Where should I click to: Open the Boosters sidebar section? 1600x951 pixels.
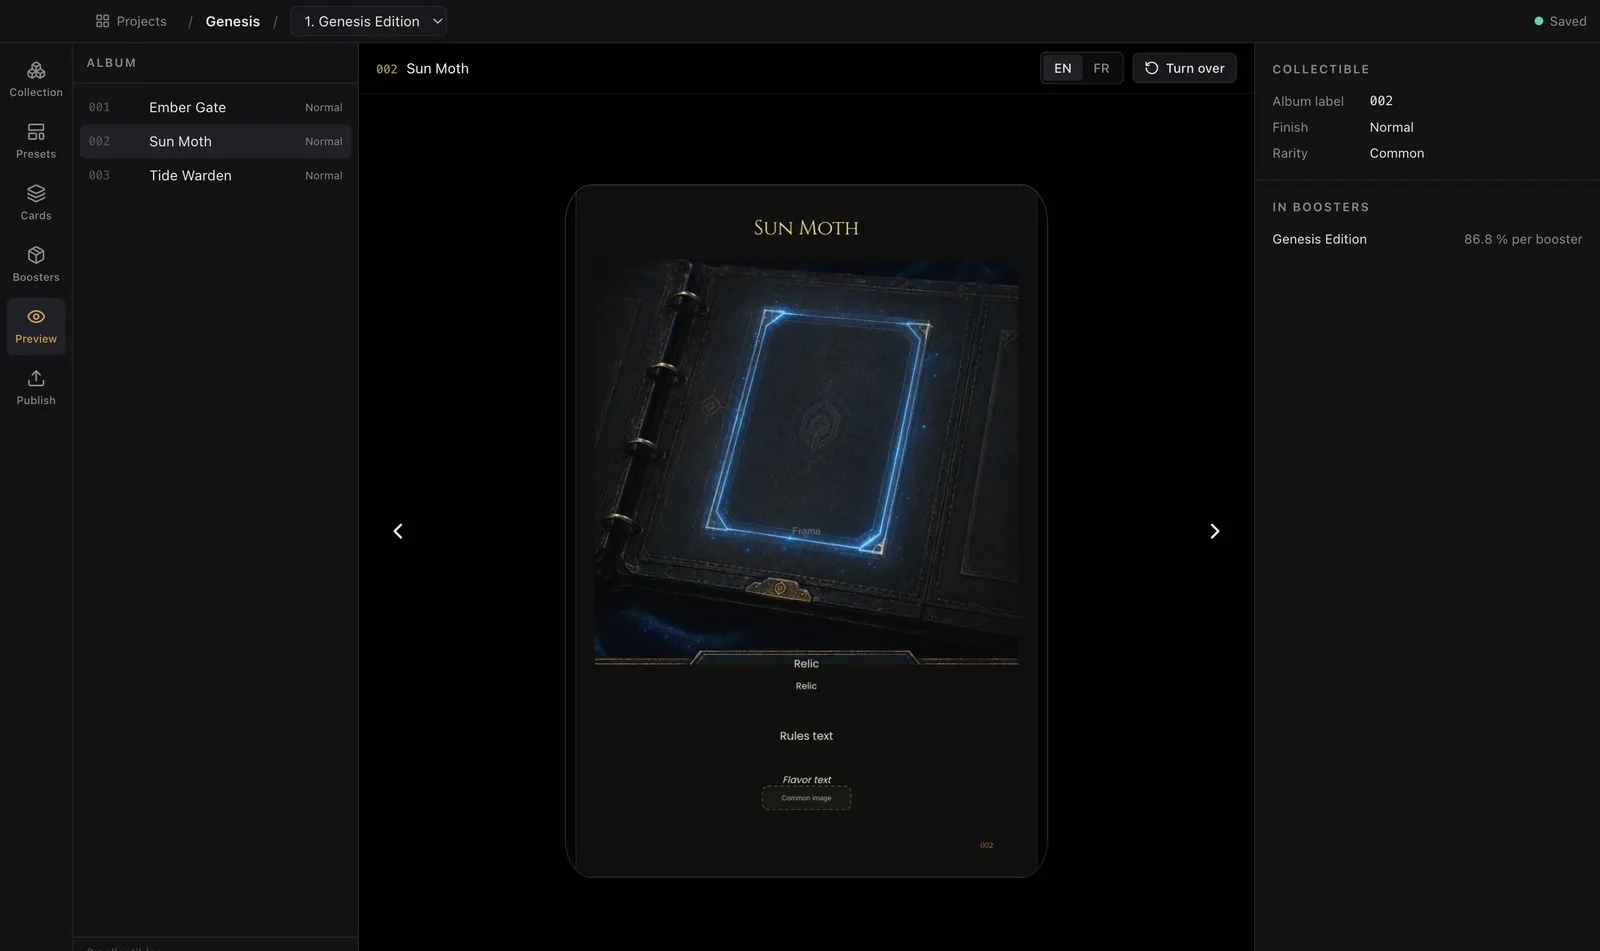pos(36,264)
